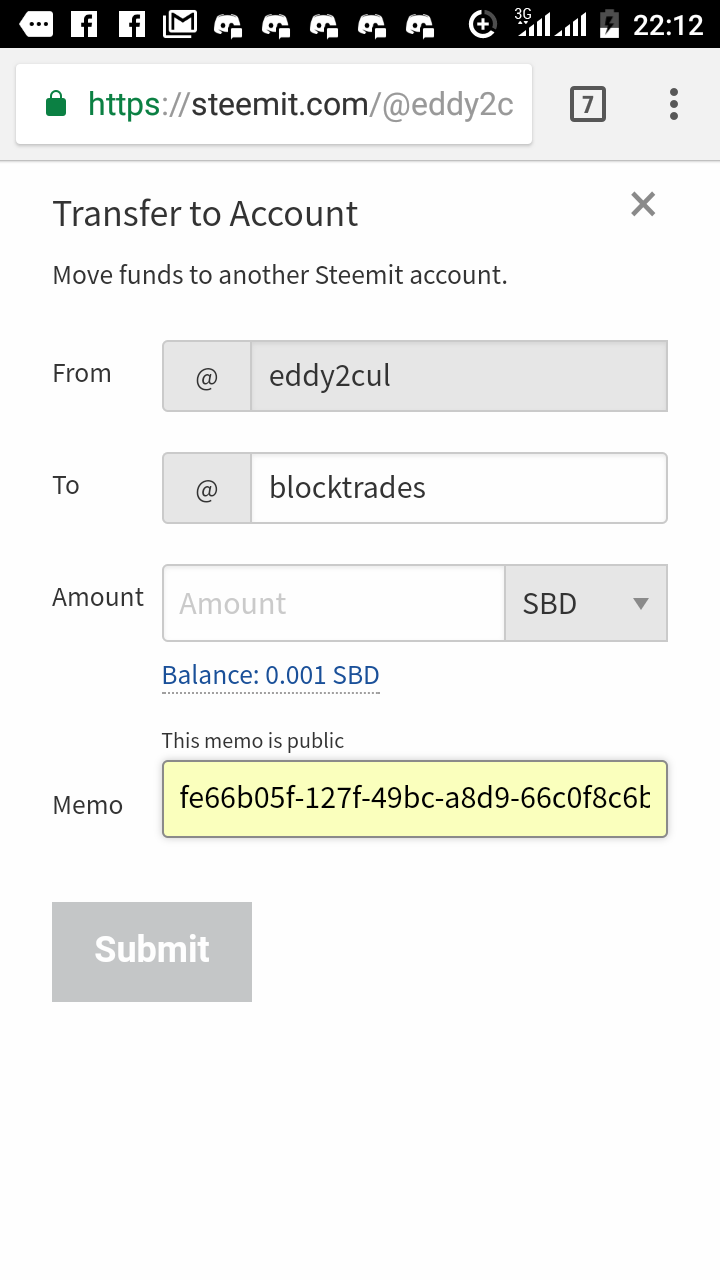Screen dimensions: 720x1280
Task: Click the dropdown arrow next to SBD
Action: (641, 603)
